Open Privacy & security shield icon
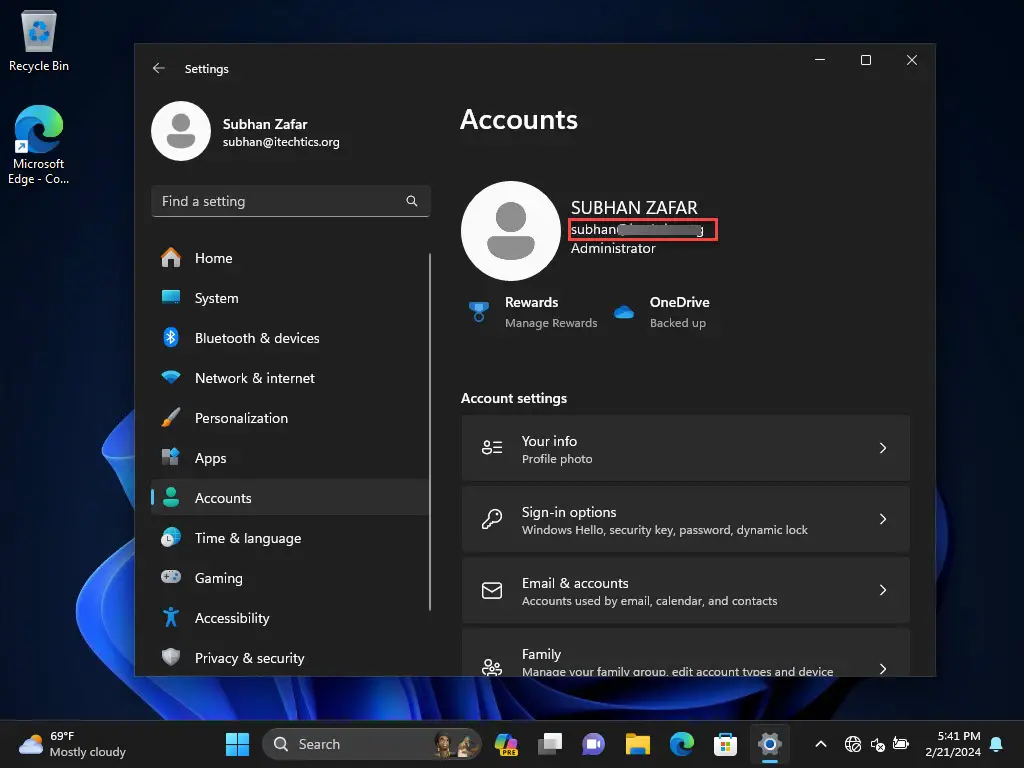1024x768 pixels. click(170, 658)
